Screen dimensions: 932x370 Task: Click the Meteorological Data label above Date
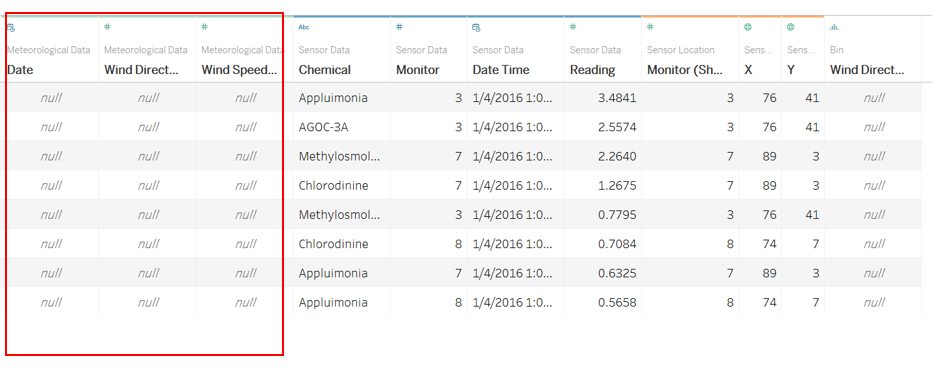[49, 50]
